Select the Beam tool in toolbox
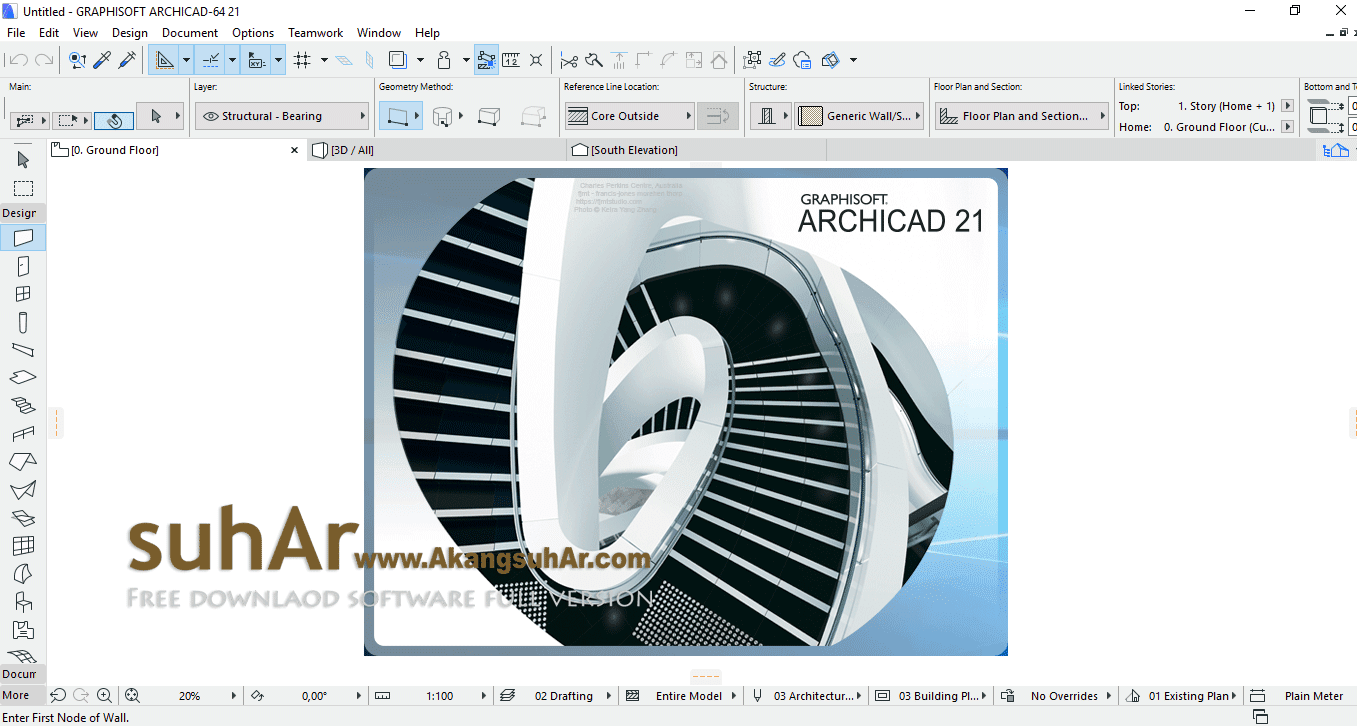Viewport: 1357px width, 726px height. (23, 350)
